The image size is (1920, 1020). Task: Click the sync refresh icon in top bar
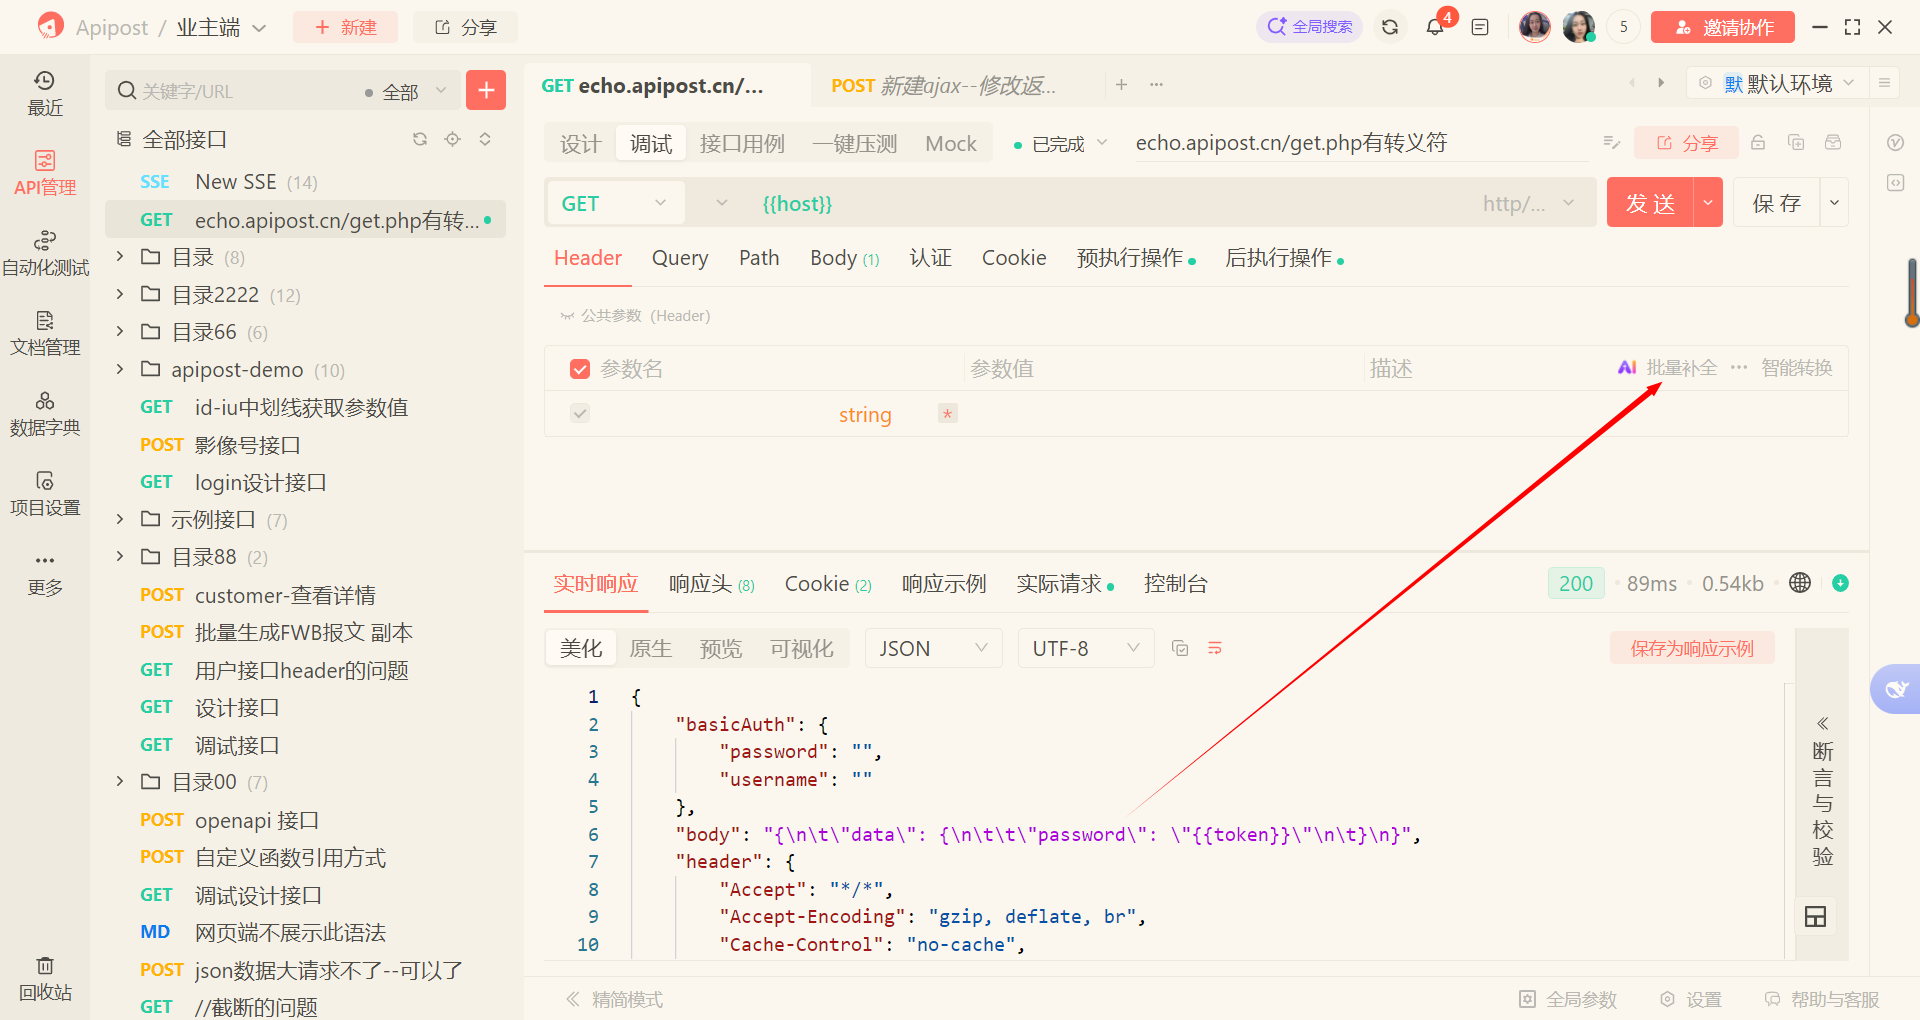(x=1390, y=27)
